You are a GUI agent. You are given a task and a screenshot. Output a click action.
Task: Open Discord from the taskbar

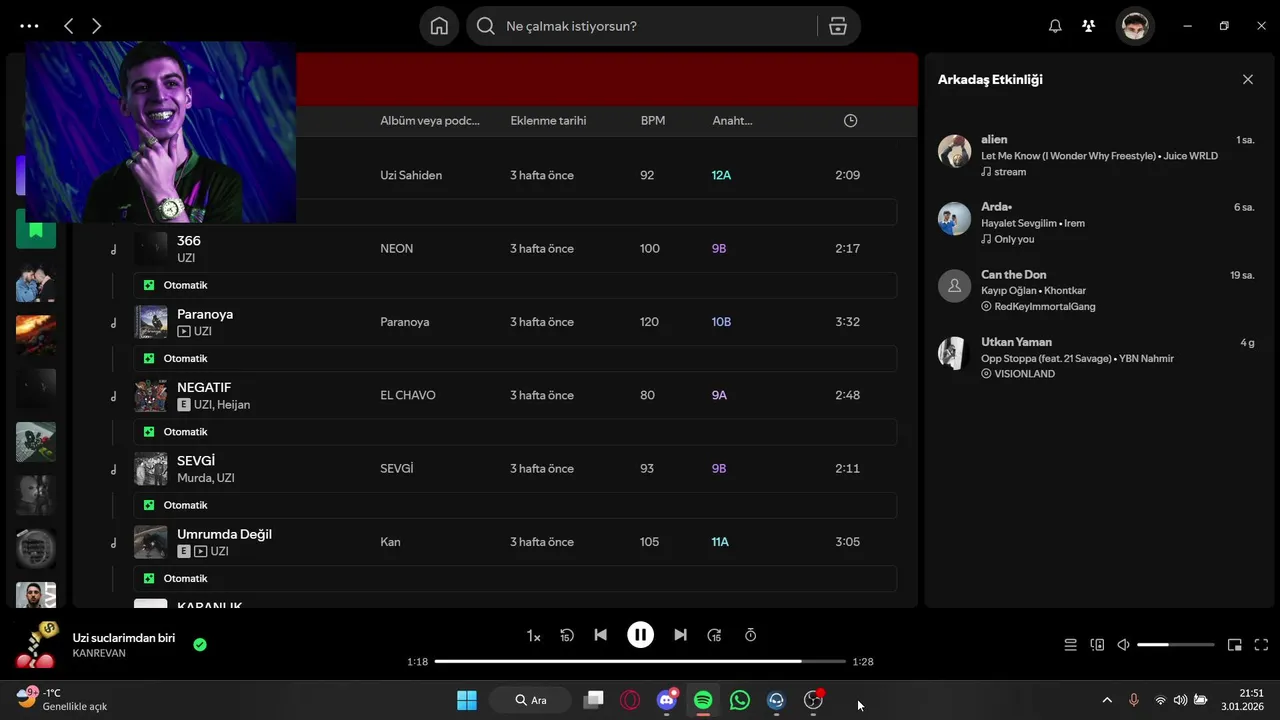667,700
